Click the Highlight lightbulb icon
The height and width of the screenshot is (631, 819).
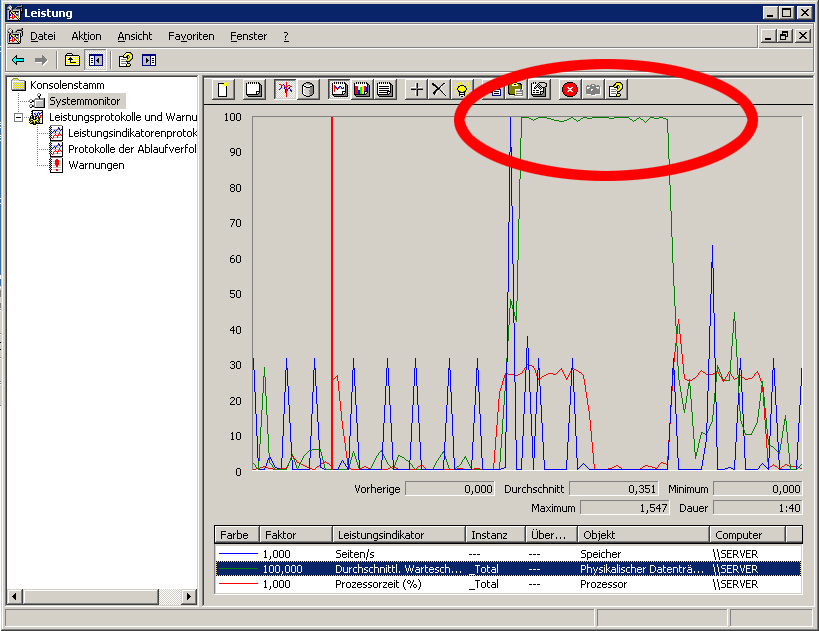[462, 90]
